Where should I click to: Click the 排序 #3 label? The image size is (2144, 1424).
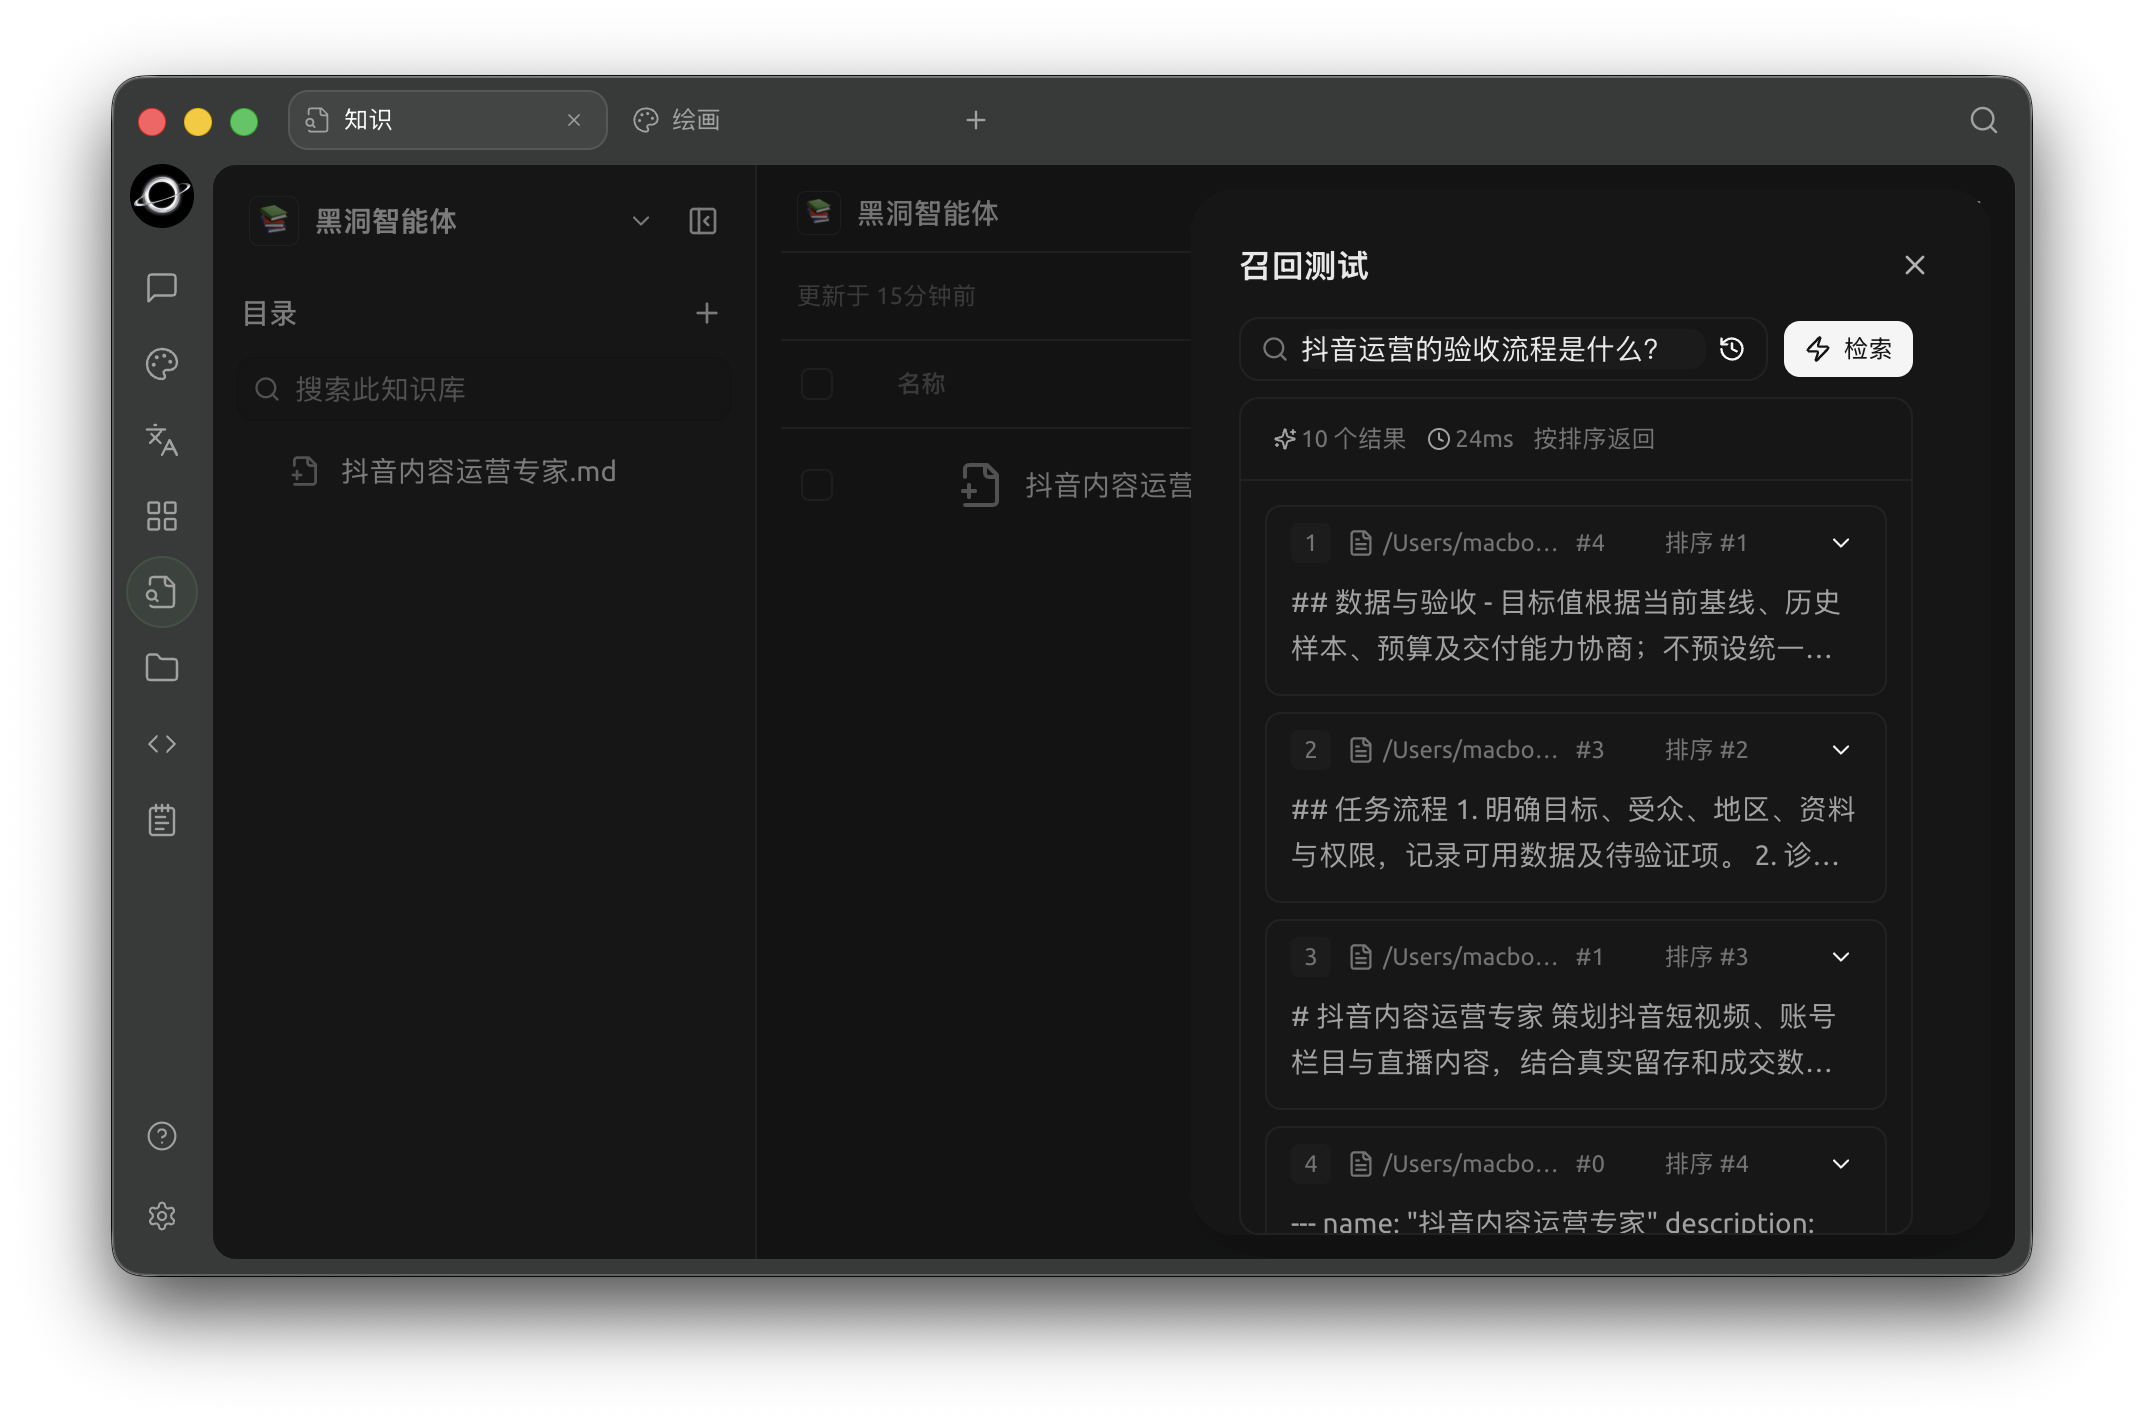1706,957
